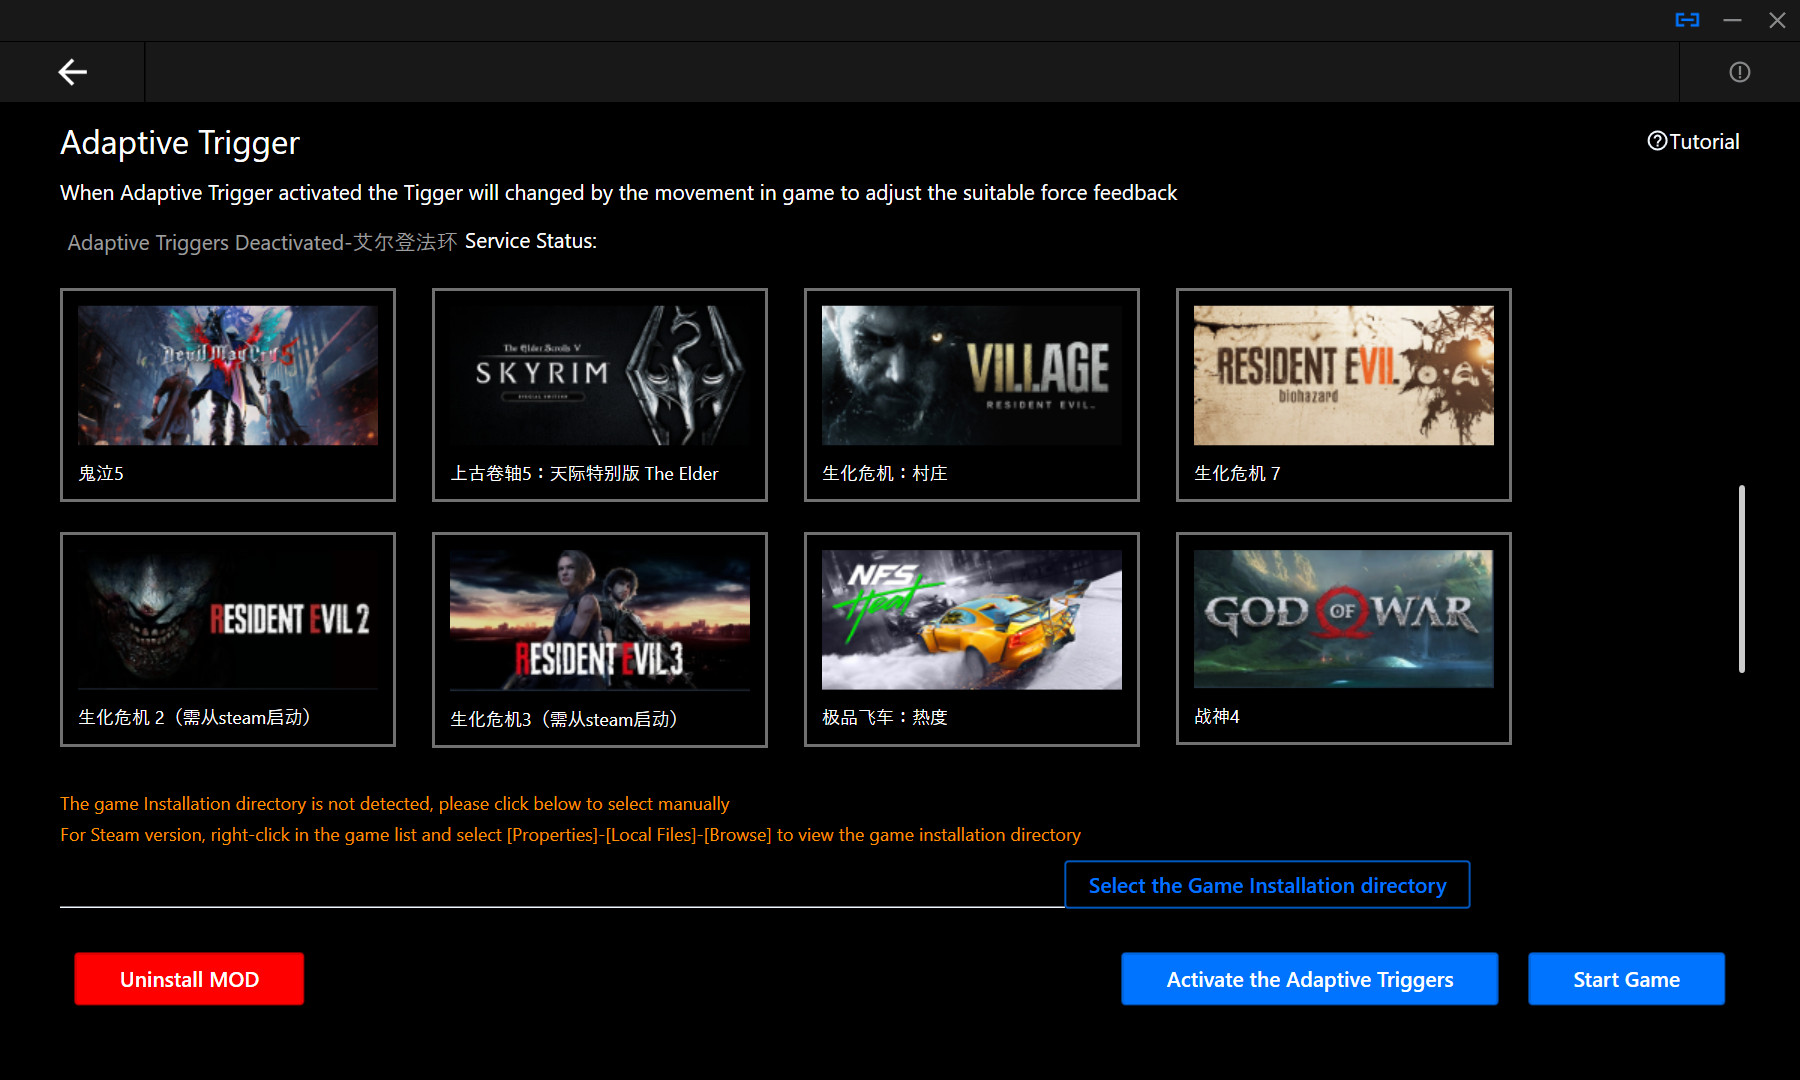Image resolution: width=1800 pixels, height=1080 pixels.
Task: Click the 战神4 title text
Action: coord(1217,716)
